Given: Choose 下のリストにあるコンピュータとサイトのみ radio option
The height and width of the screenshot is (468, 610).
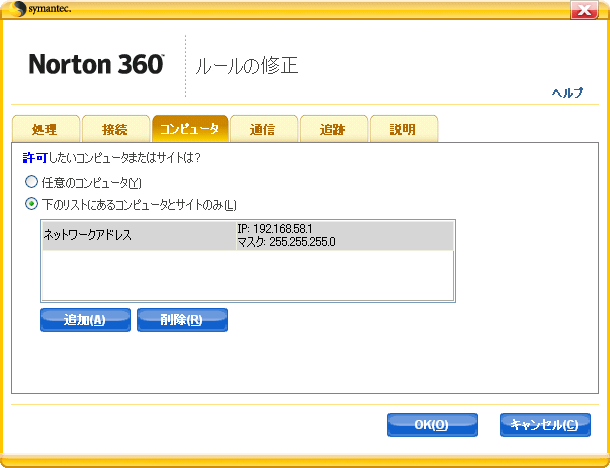Looking at the screenshot, I should pyautogui.click(x=32, y=204).
